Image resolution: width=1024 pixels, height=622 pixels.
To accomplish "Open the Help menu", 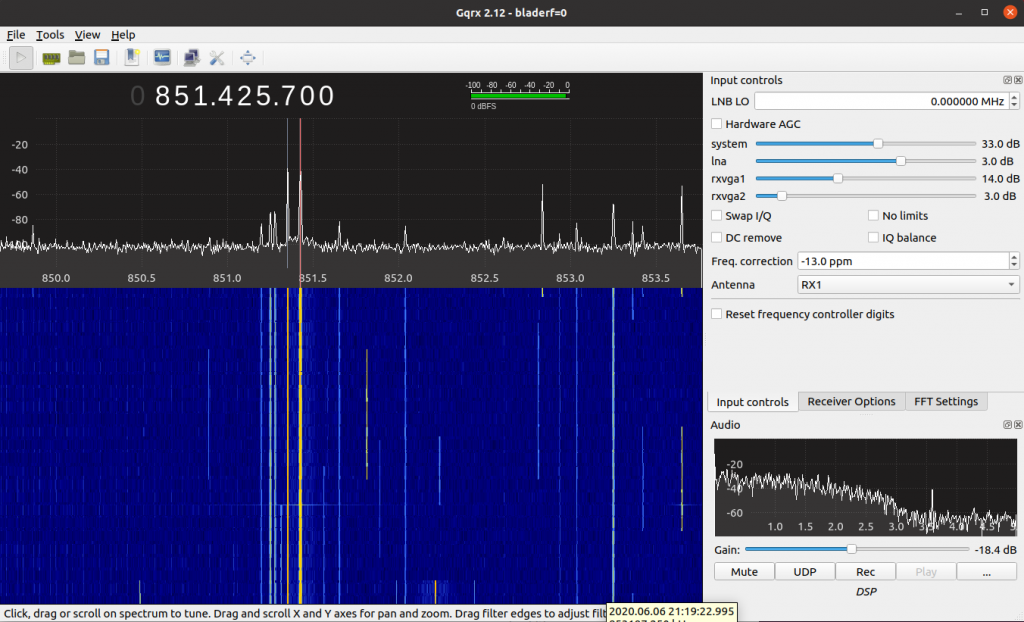I will click(123, 35).
